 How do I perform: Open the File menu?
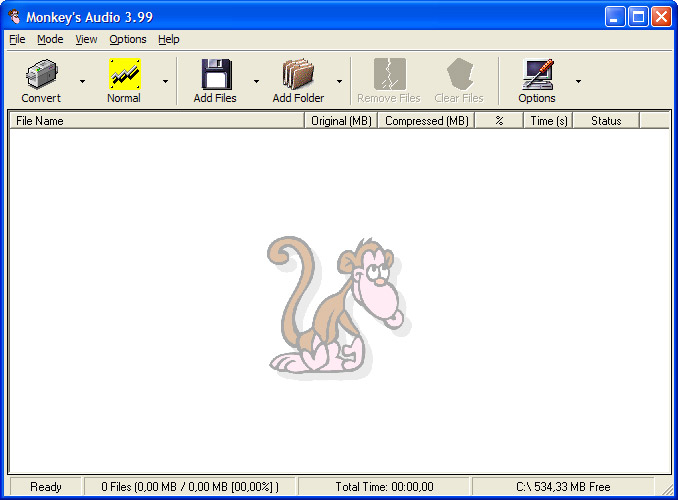(17, 39)
